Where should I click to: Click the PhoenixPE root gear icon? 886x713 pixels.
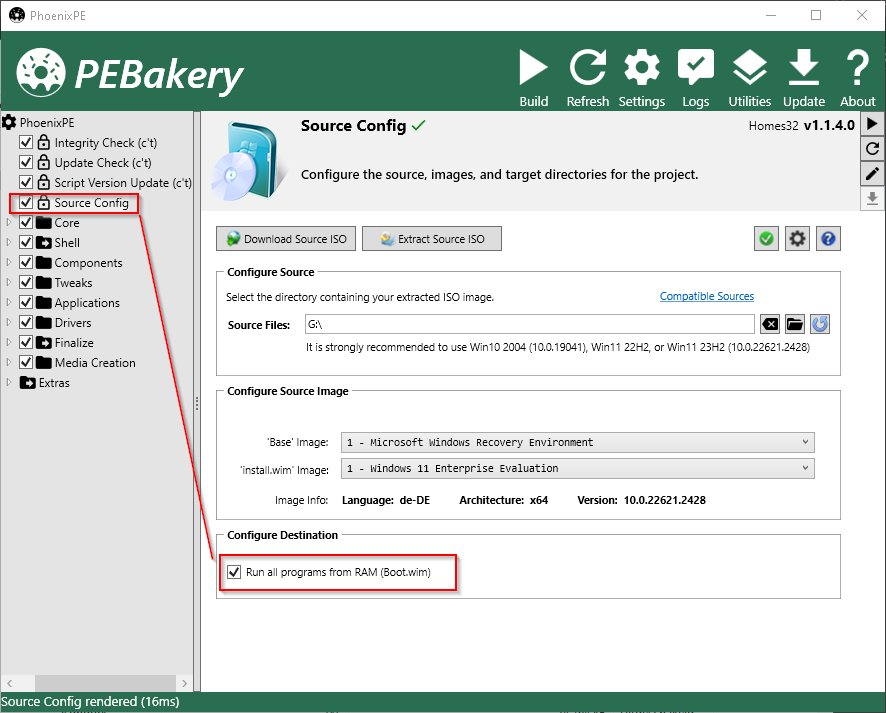pyautogui.click(x=9, y=122)
